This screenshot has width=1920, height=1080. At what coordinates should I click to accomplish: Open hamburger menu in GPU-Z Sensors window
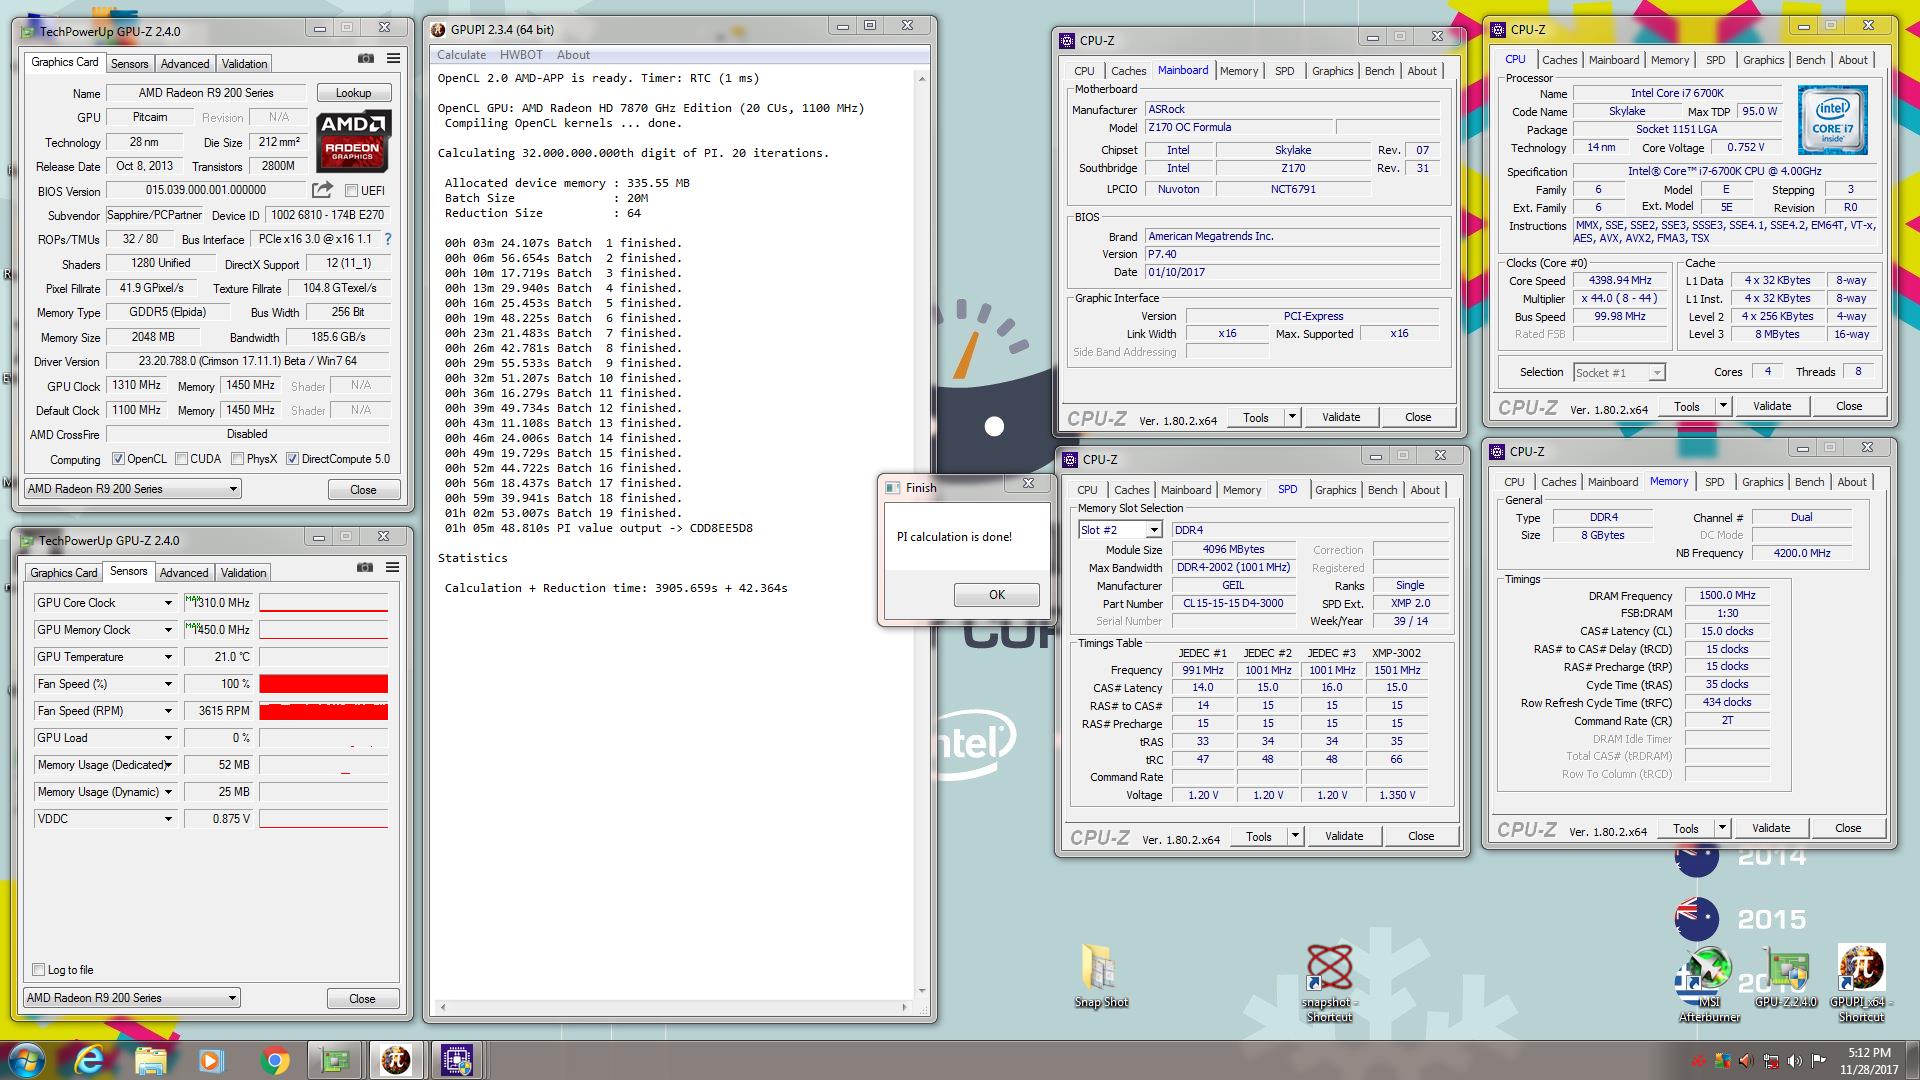click(392, 568)
